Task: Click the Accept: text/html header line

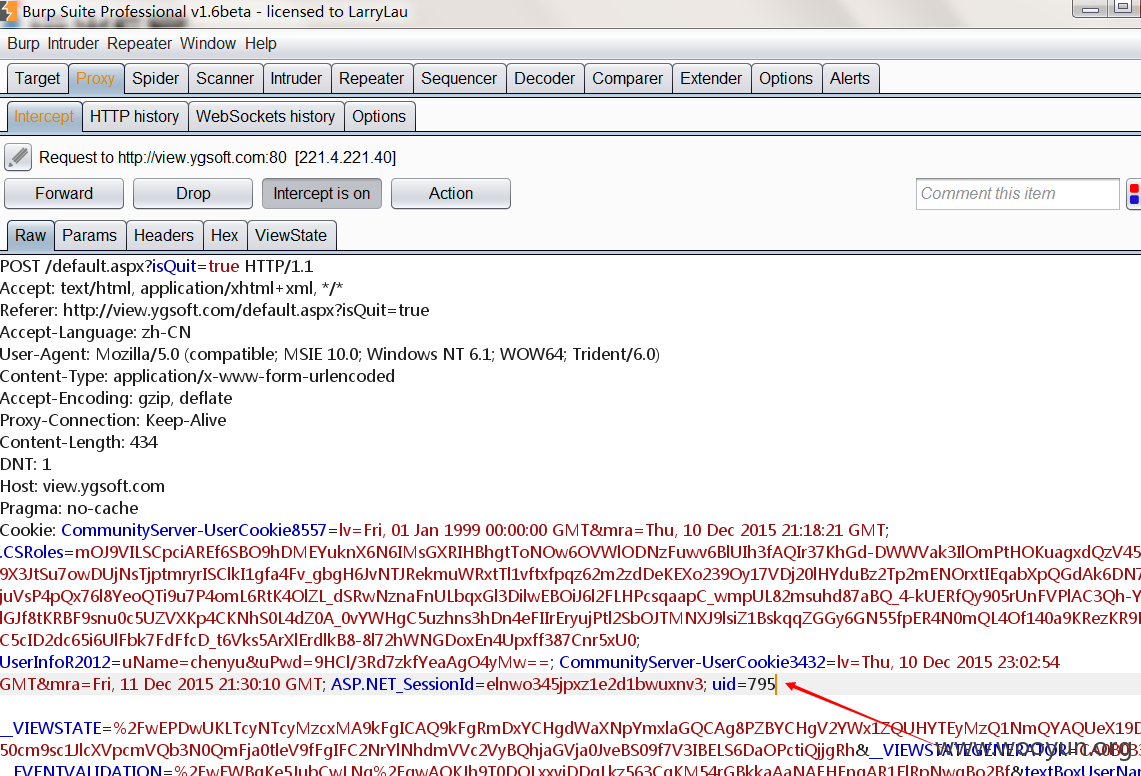Action: click(x=172, y=288)
